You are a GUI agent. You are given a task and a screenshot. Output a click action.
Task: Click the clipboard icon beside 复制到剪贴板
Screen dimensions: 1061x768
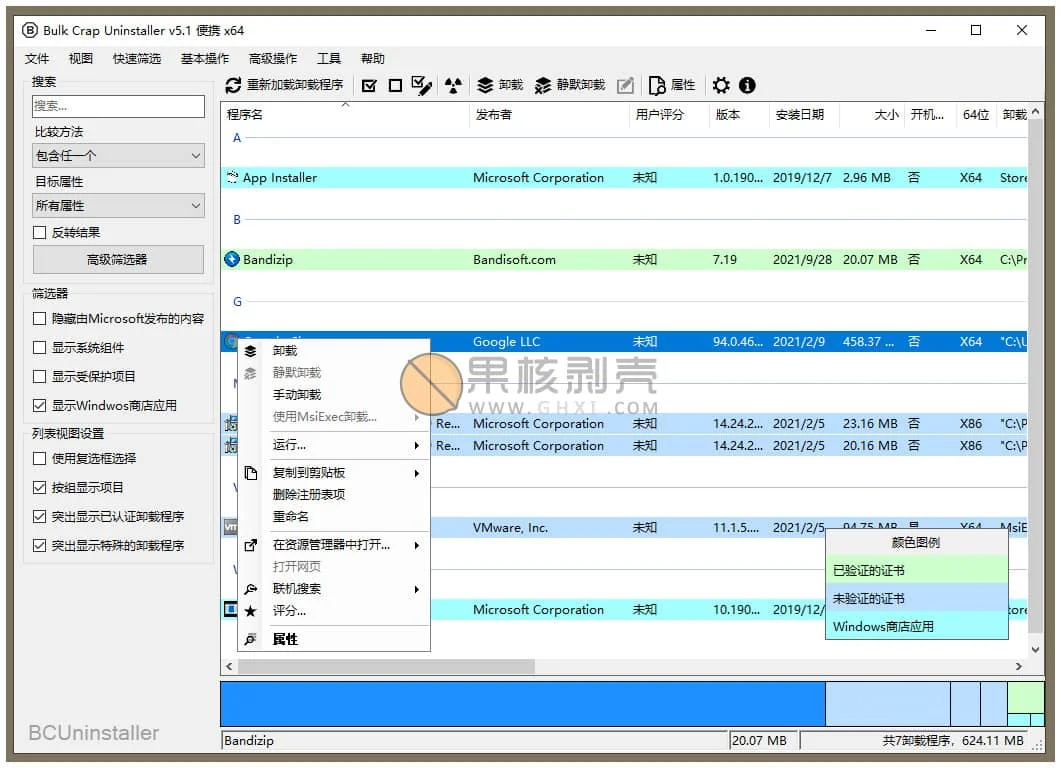click(x=250, y=473)
